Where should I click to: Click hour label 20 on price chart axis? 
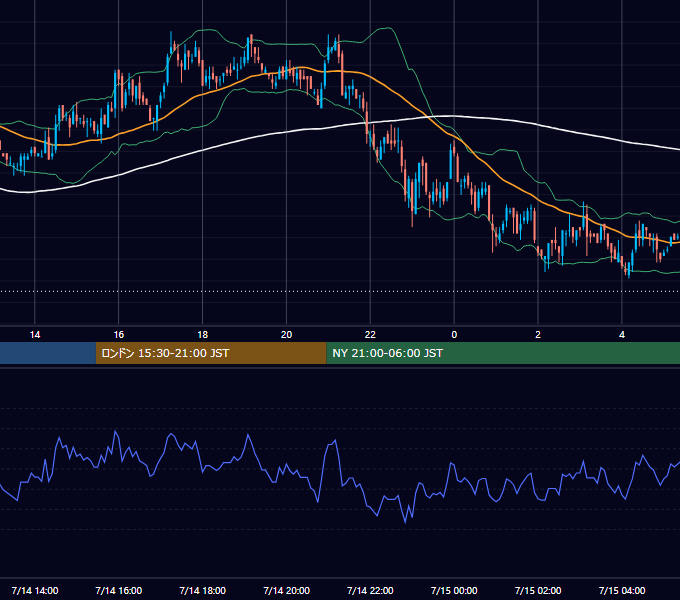(286, 335)
